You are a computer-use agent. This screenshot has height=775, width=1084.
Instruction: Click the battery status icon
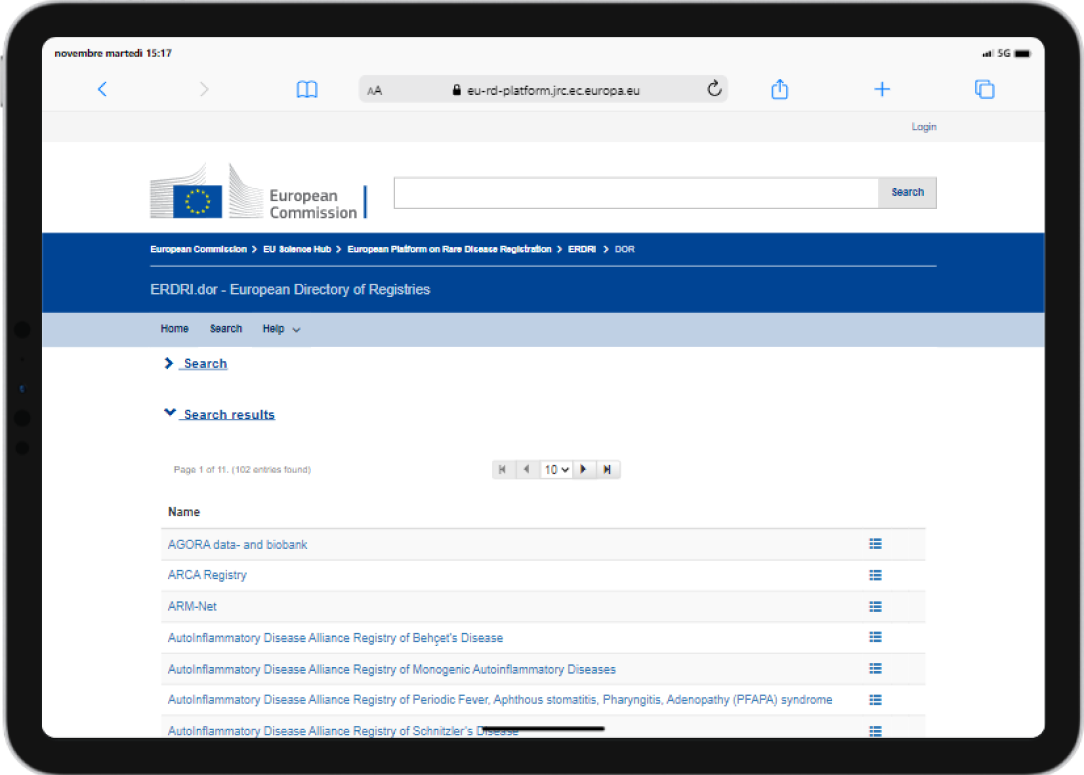coord(1022,53)
